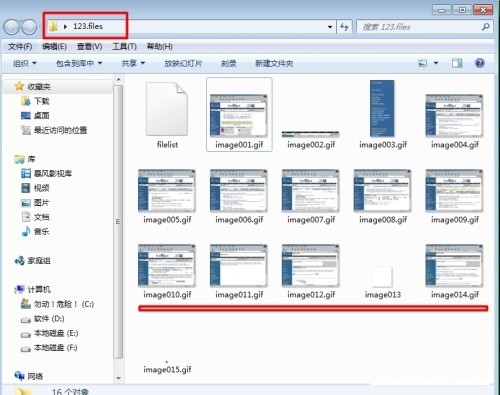Click the navigation pane scroll-down arrow

point(118,378)
